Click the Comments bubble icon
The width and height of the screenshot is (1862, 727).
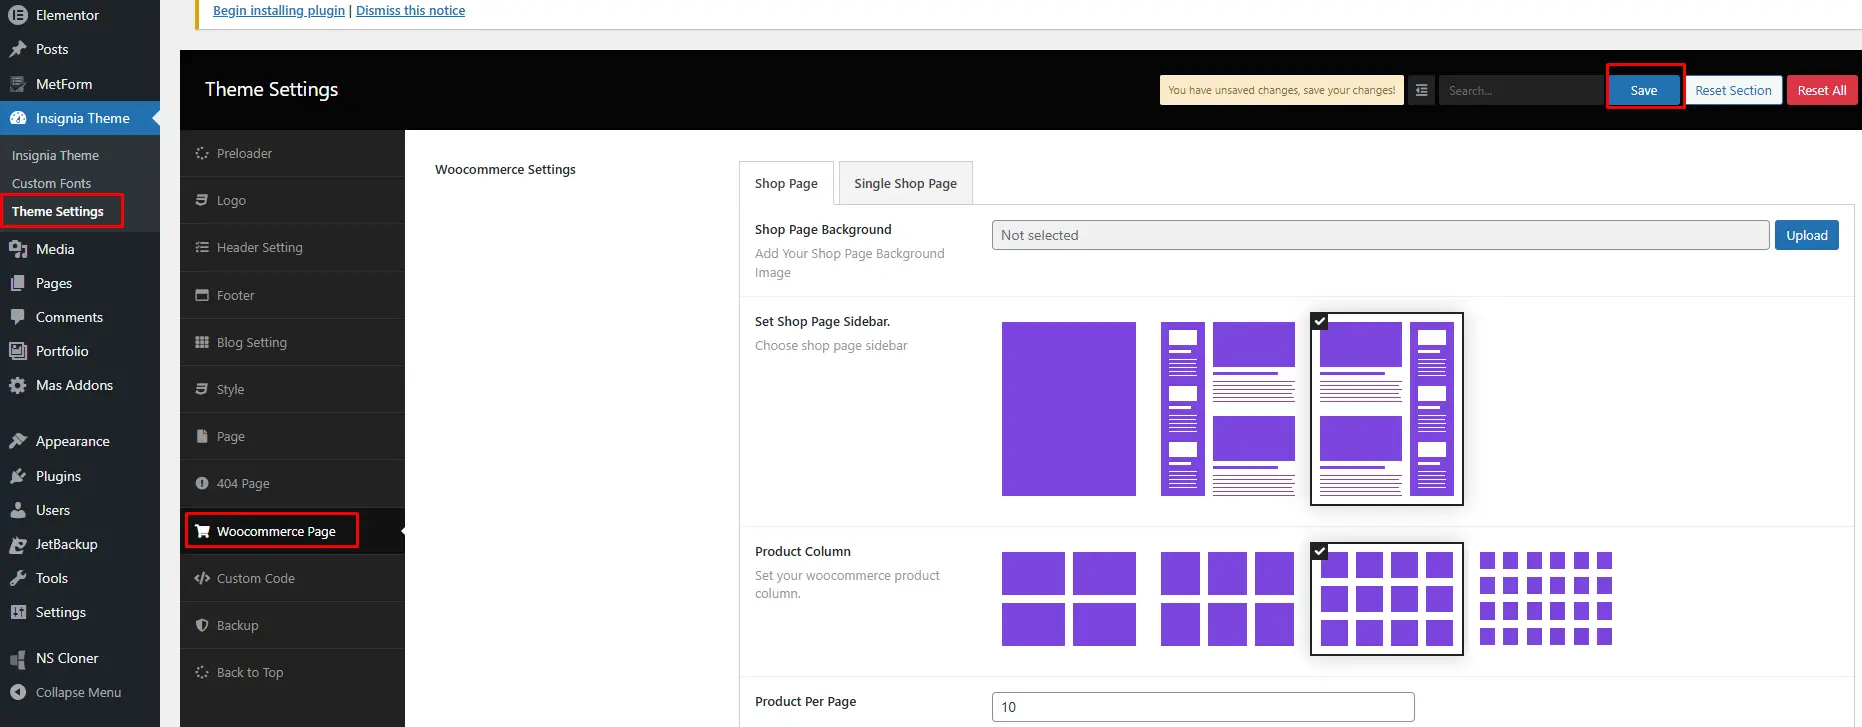(x=18, y=317)
